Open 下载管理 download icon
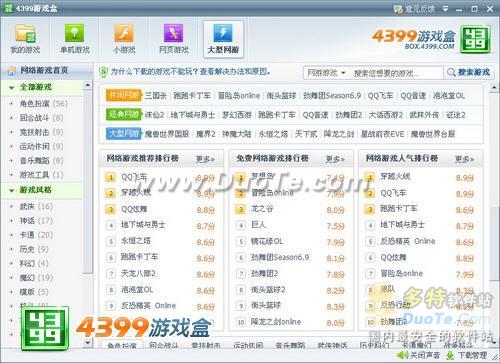The image size is (500, 363). (x=467, y=355)
